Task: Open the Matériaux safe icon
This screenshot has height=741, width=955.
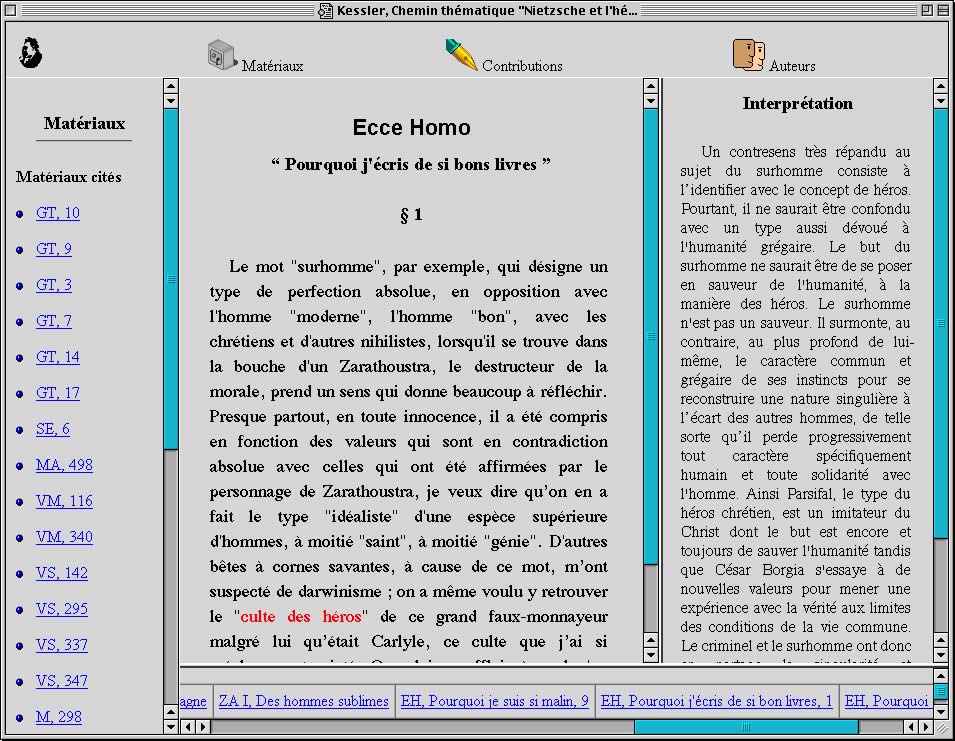Action: [x=222, y=55]
